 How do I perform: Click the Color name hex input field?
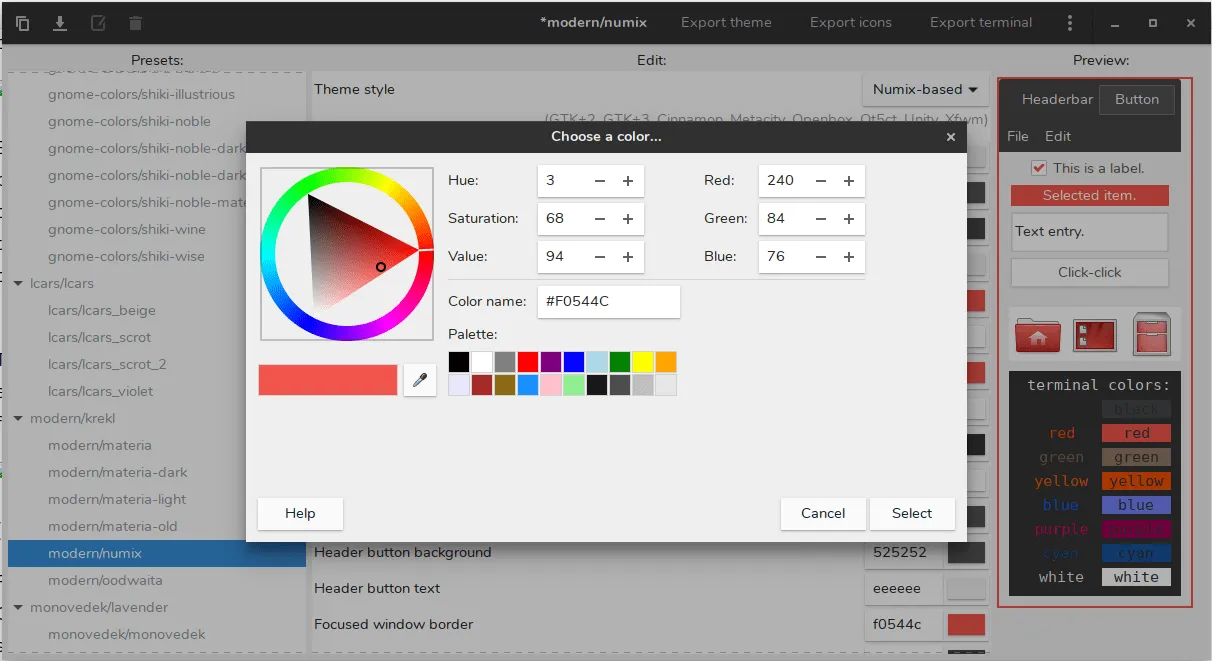pos(608,301)
